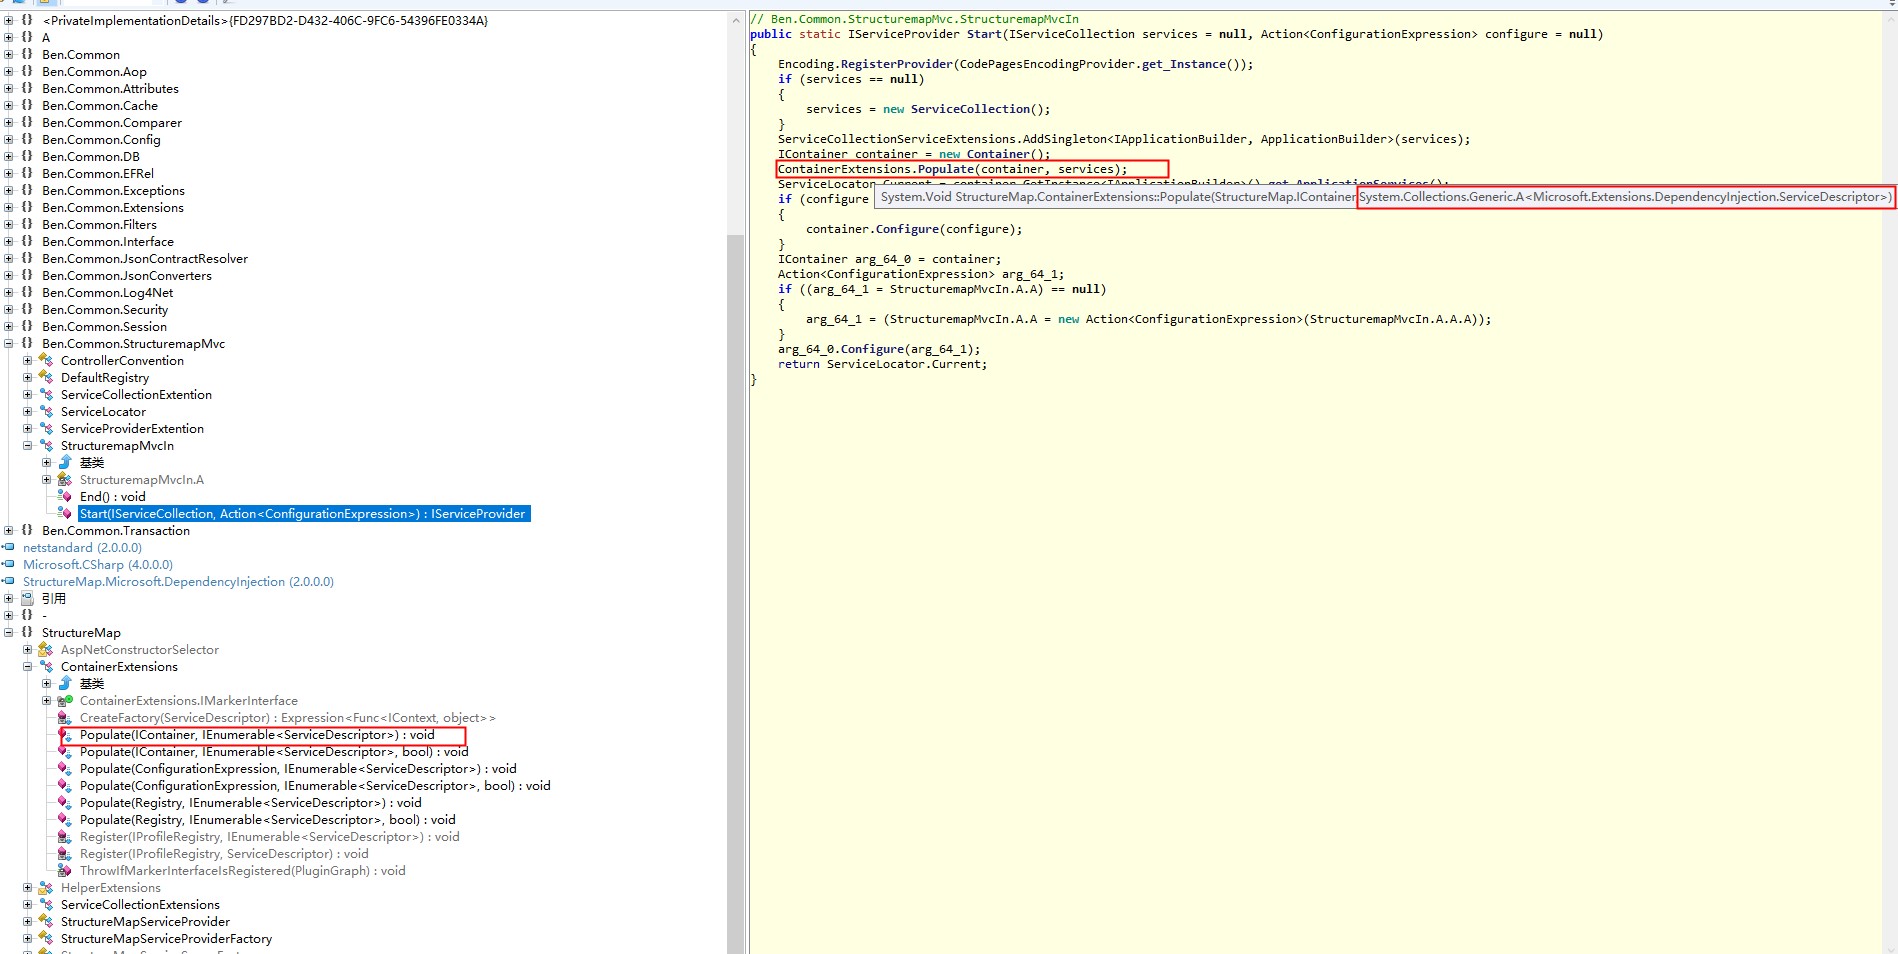This screenshot has height=954, width=1898.
Task: Select the Ben.Common.JsonConverters namespace
Action: tap(126, 275)
